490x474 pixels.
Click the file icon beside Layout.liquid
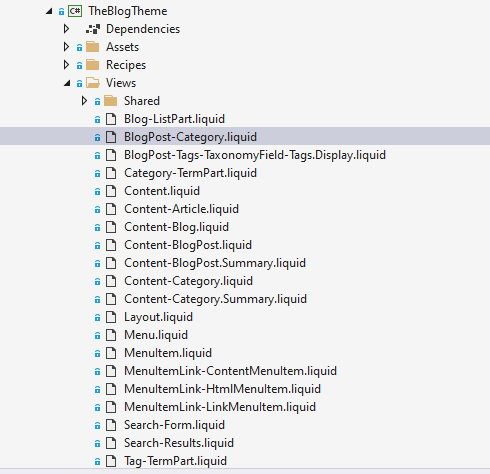111,317
